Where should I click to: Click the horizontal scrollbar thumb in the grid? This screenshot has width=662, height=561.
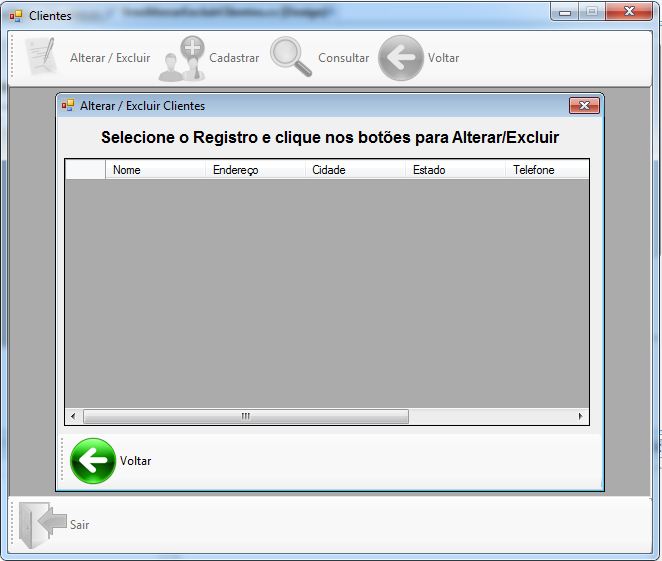pos(245,416)
